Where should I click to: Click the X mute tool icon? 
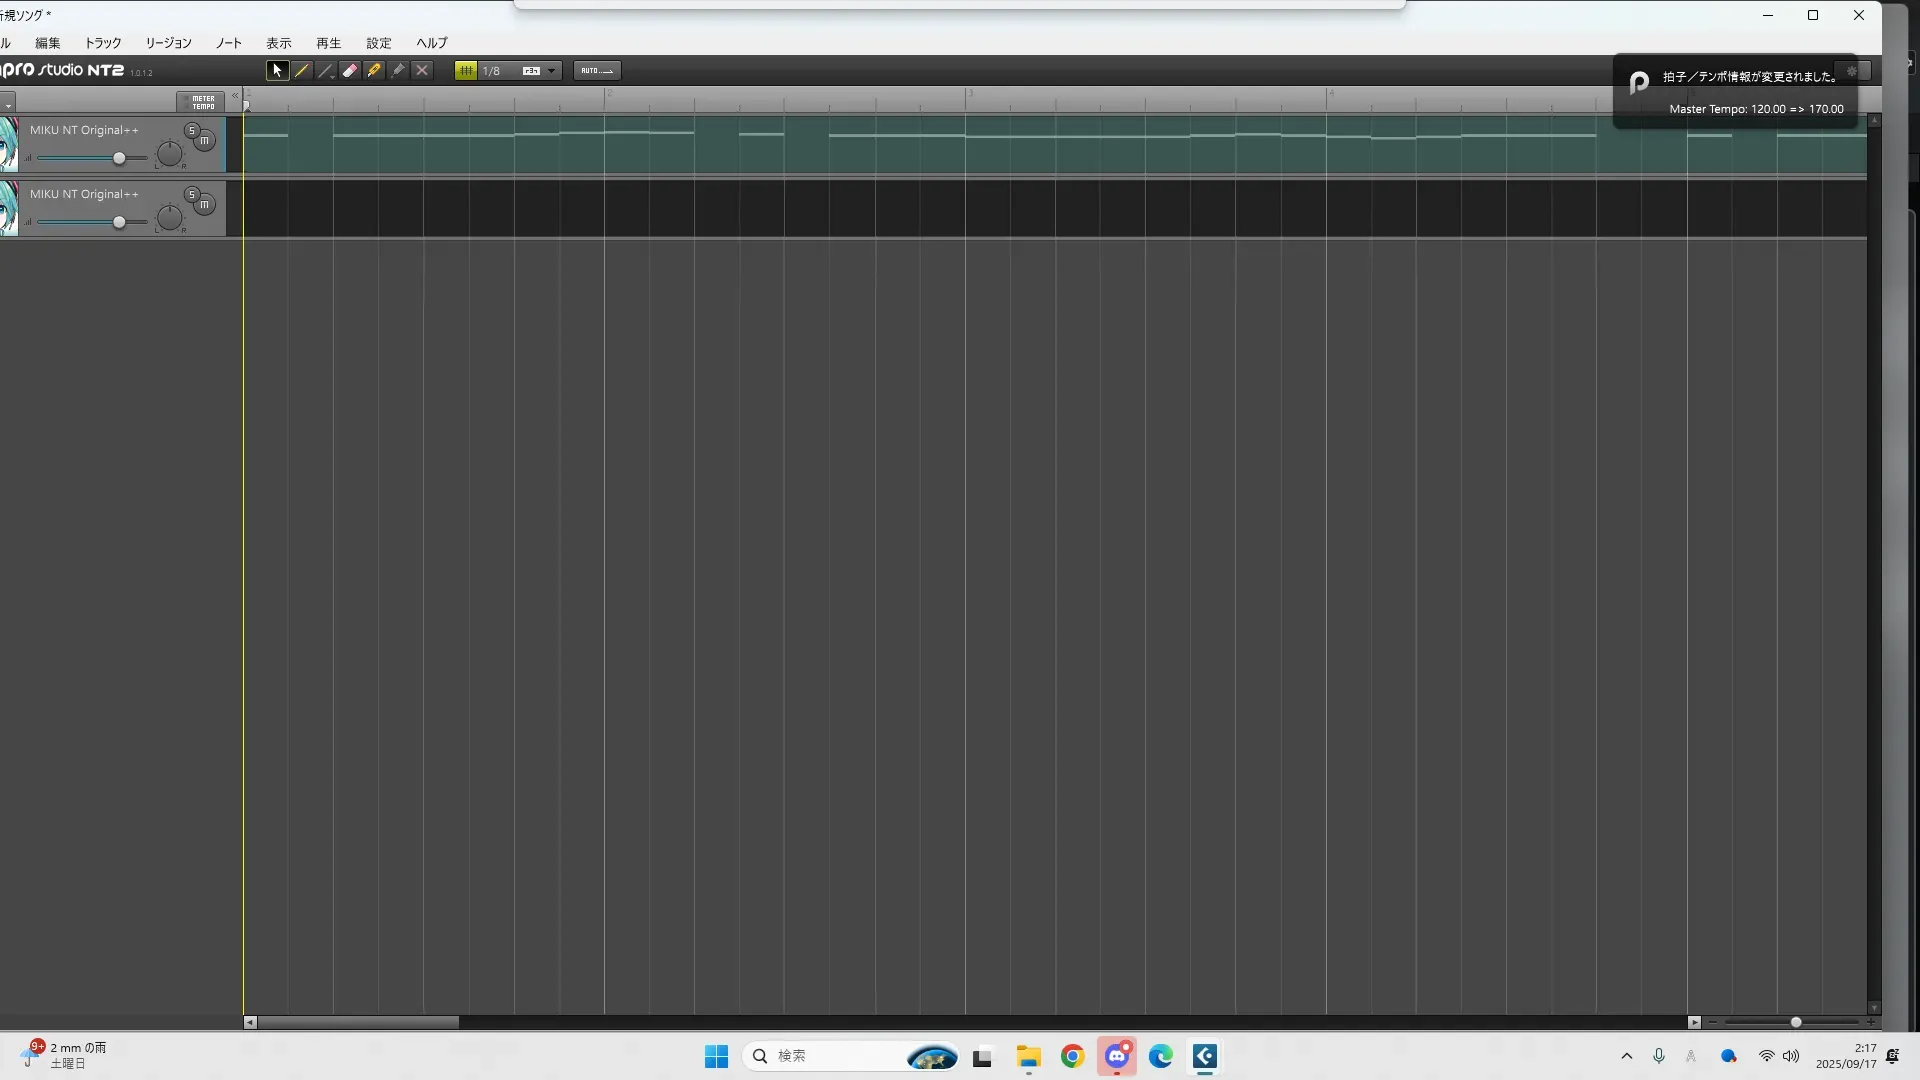(x=422, y=70)
